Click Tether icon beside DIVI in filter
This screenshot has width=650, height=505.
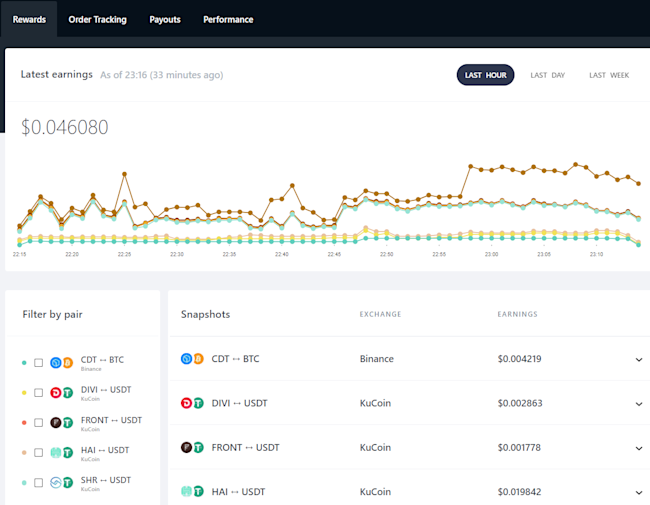point(68,393)
